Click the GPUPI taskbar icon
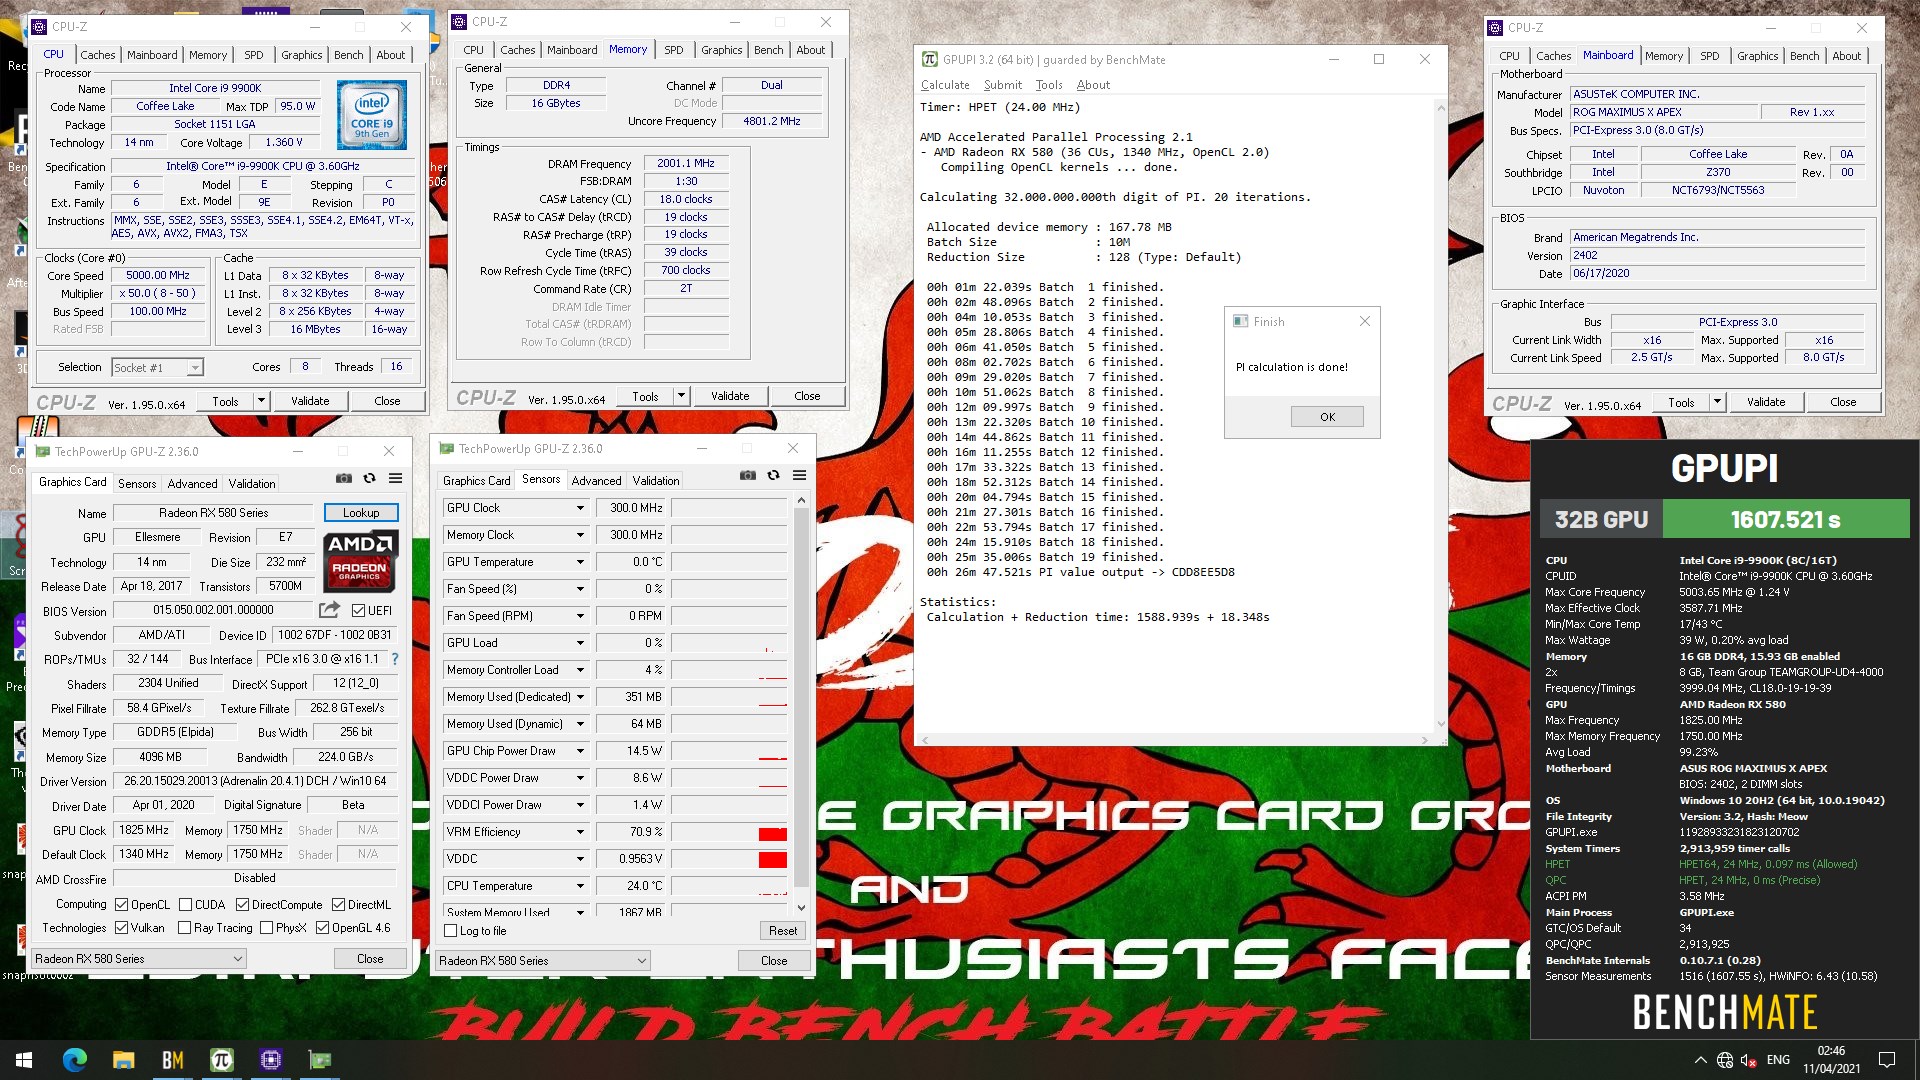1920x1080 pixels. coord(221,1060)
